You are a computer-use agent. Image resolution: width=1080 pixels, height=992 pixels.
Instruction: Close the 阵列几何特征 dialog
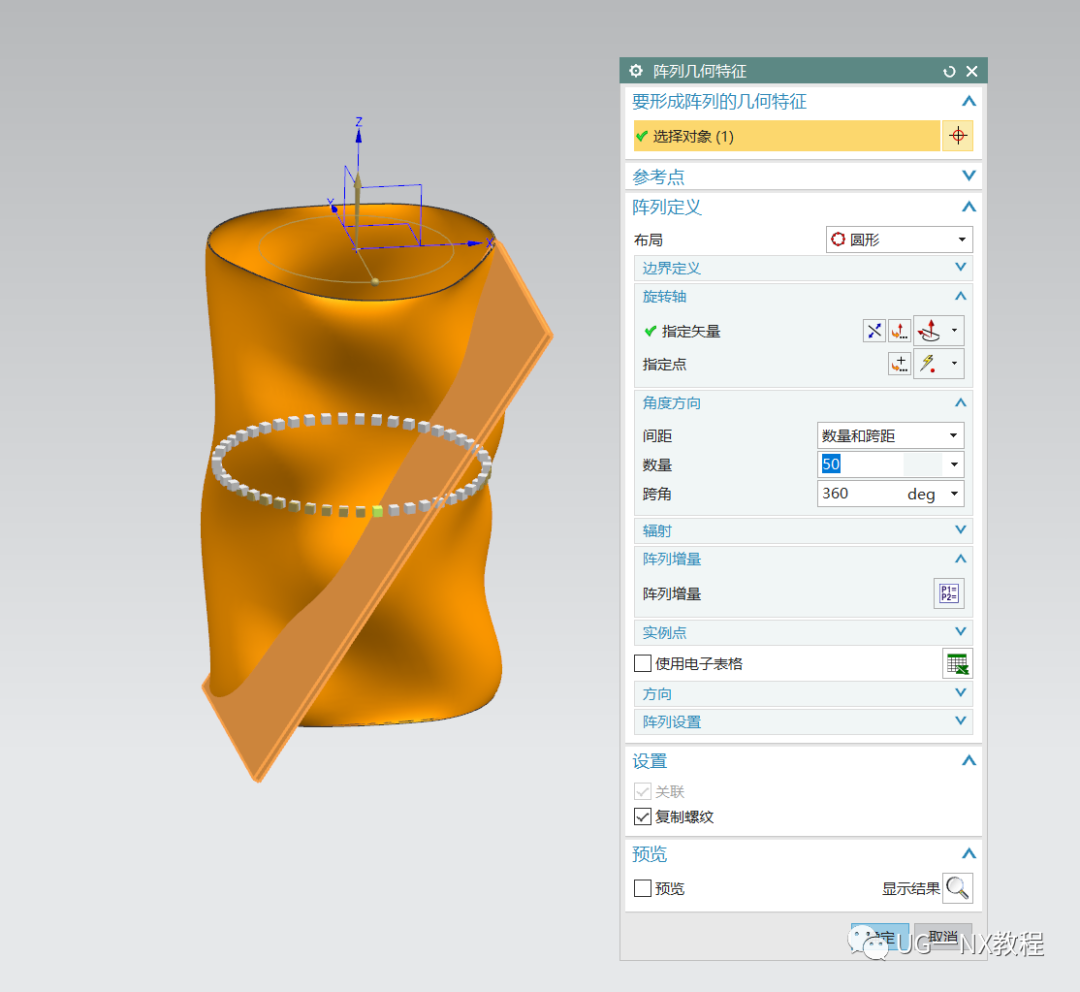point(972,71)
